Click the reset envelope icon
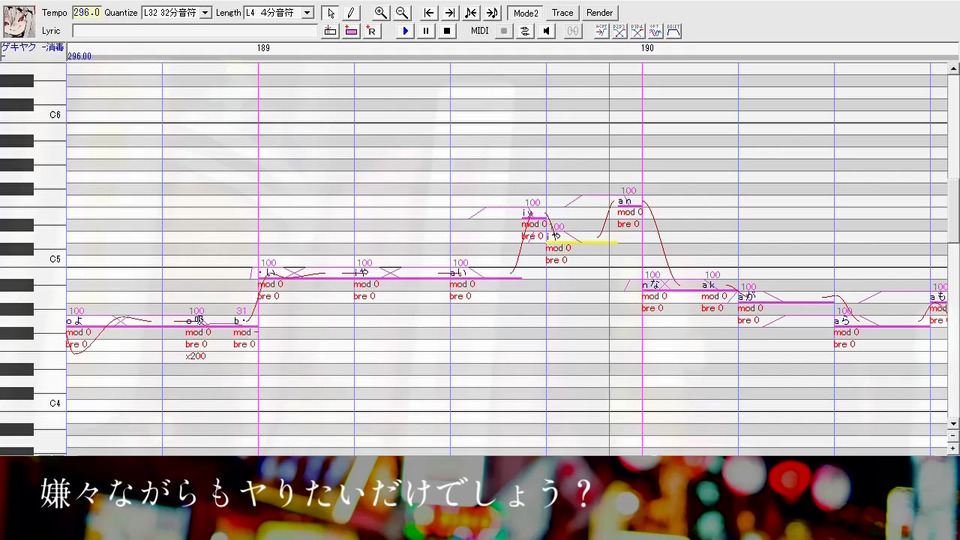 [673, 31]
